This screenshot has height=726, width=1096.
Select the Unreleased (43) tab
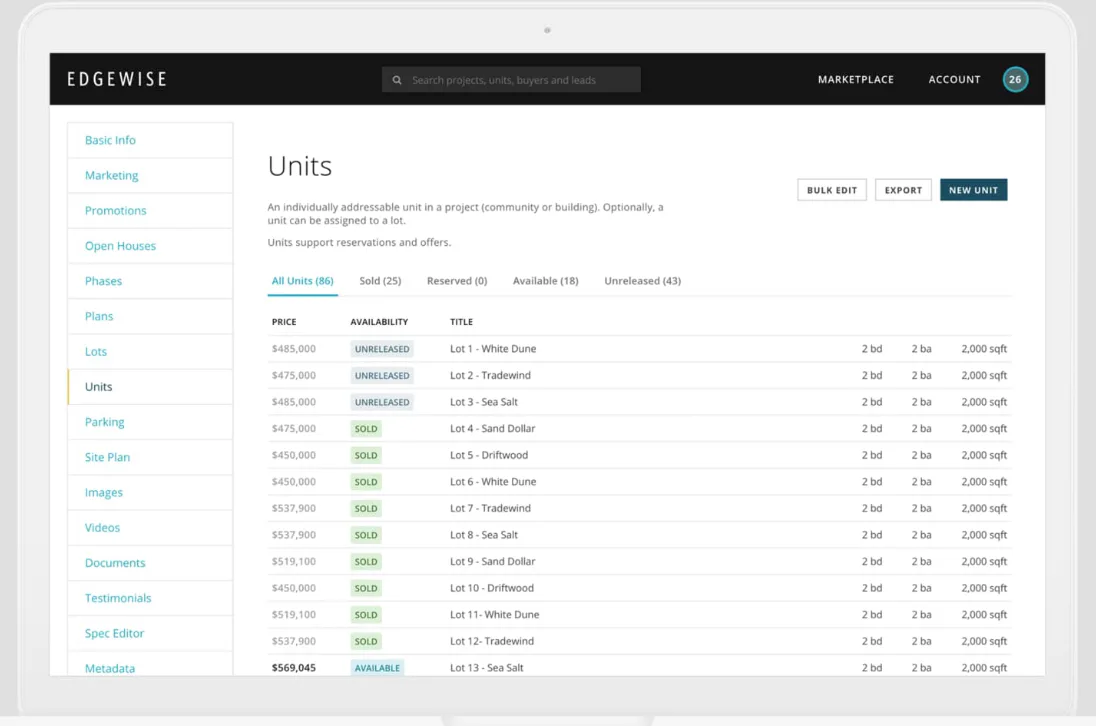642,281
